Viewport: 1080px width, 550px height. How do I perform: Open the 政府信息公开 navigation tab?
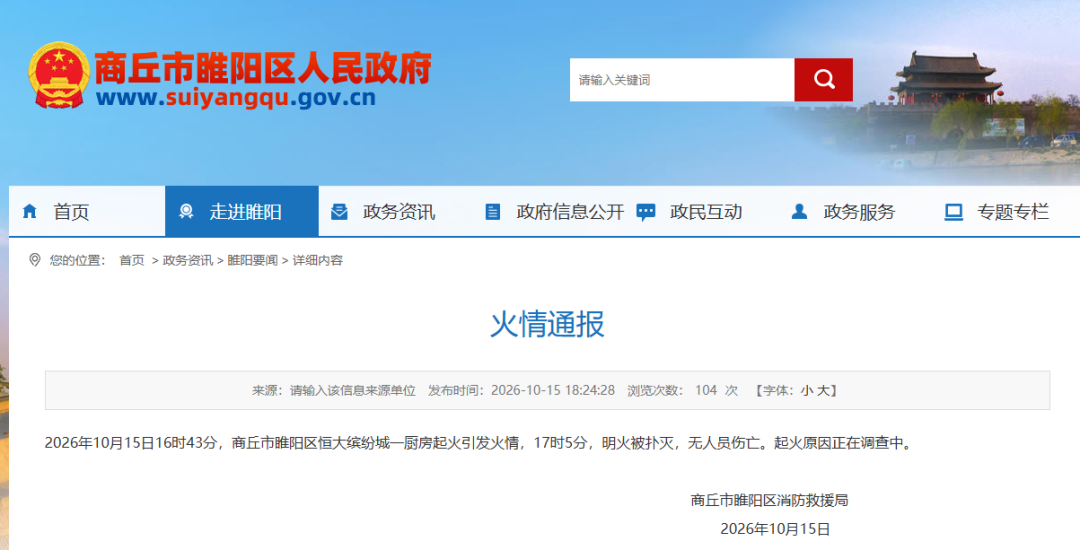point(549,211)
